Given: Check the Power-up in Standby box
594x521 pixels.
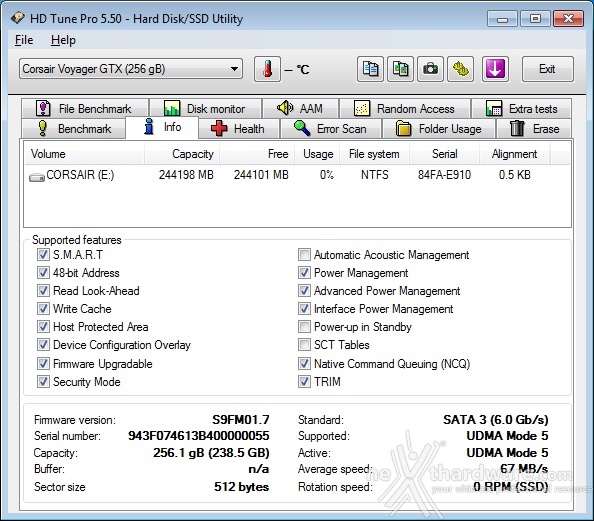Looking at the screenshot, I should pyautogui.click(x=304, y=327).
